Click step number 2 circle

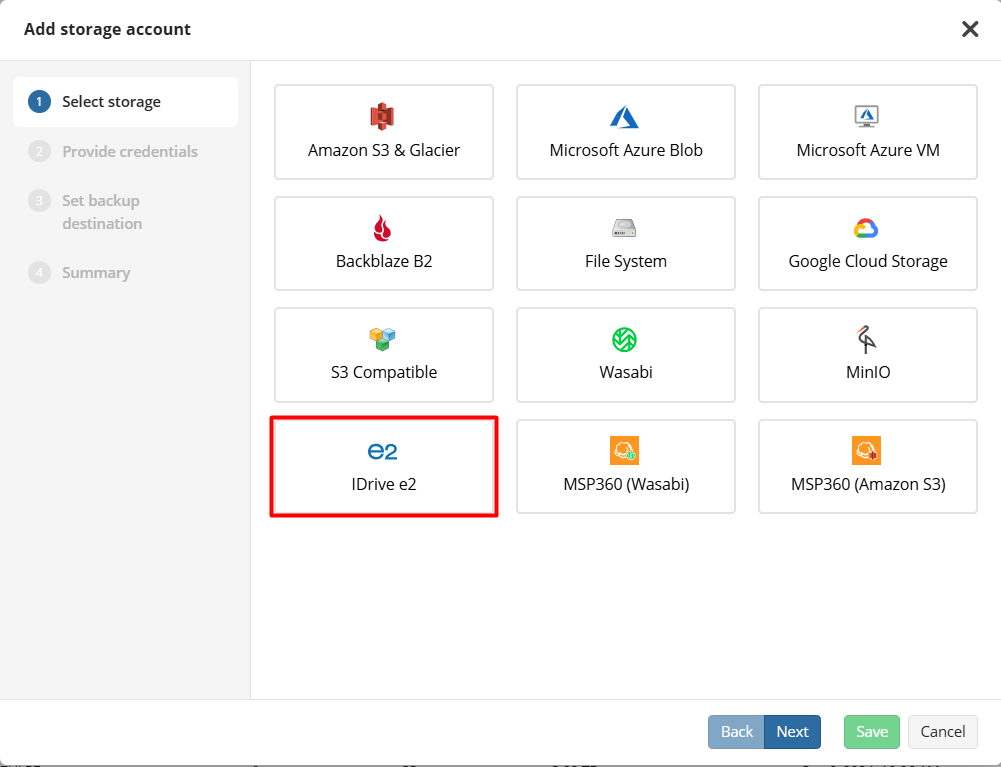pyautogui.click(x=39, y=151)
